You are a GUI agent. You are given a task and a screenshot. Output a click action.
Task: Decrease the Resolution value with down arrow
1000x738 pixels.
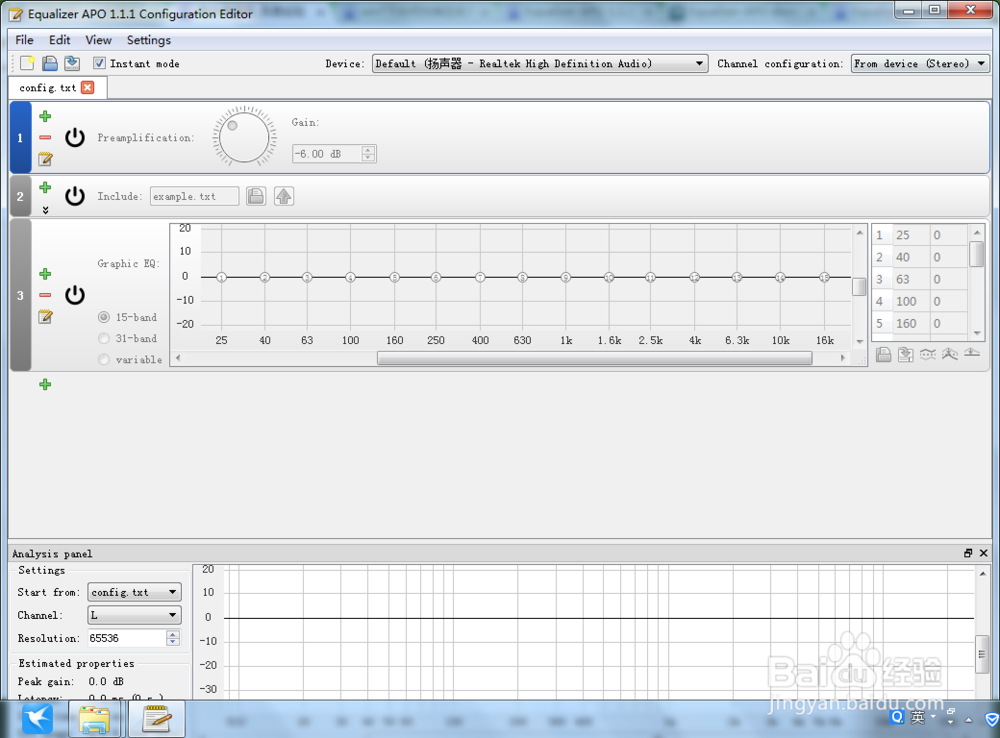click(x=173, y=642)
